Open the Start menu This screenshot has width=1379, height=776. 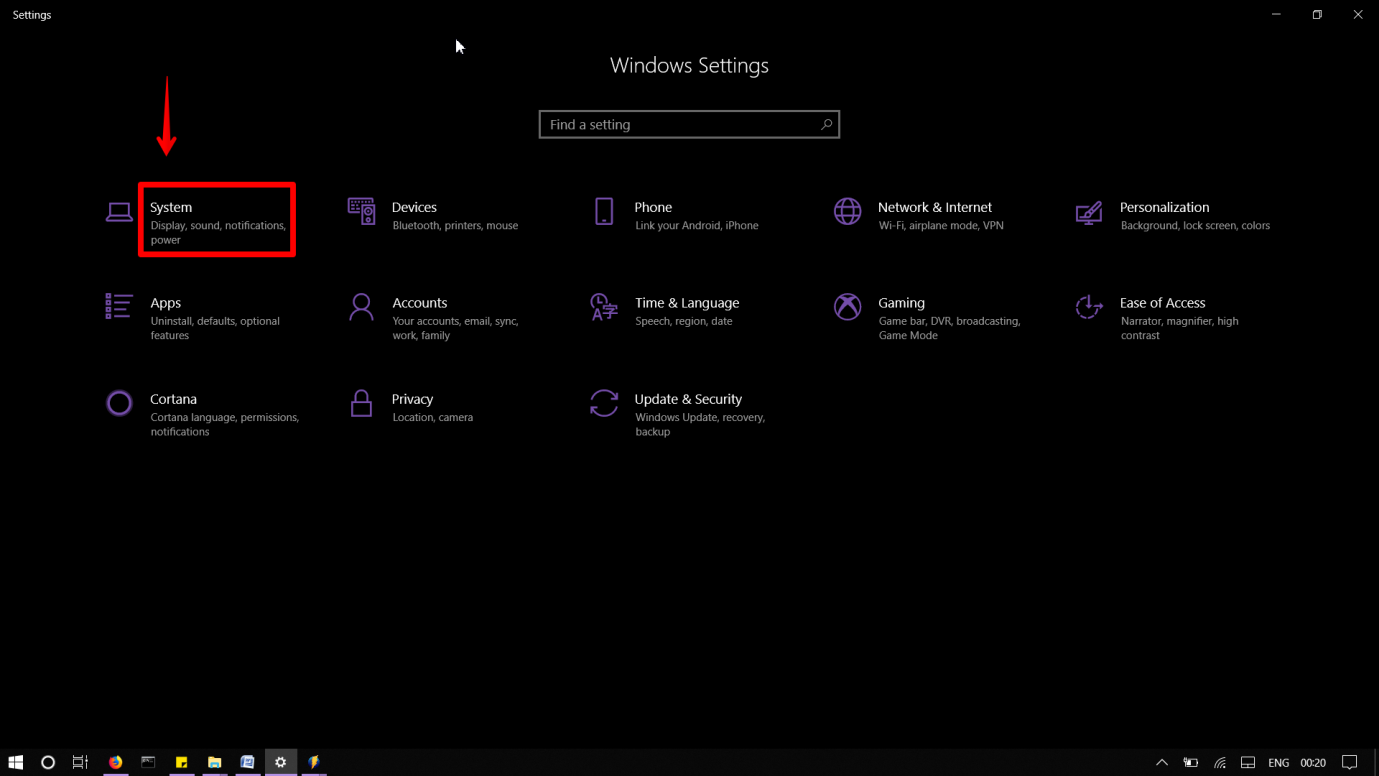pyautogui.click(x=15, y=762)
